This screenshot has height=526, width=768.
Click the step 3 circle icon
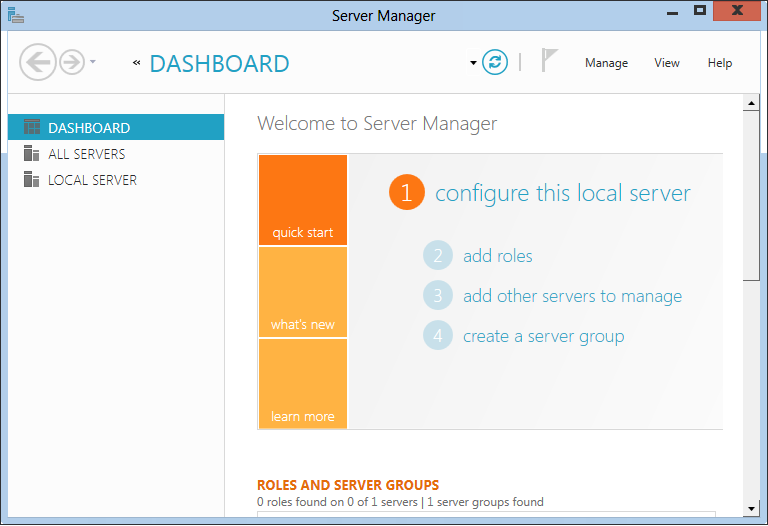[x=438, y=295]
